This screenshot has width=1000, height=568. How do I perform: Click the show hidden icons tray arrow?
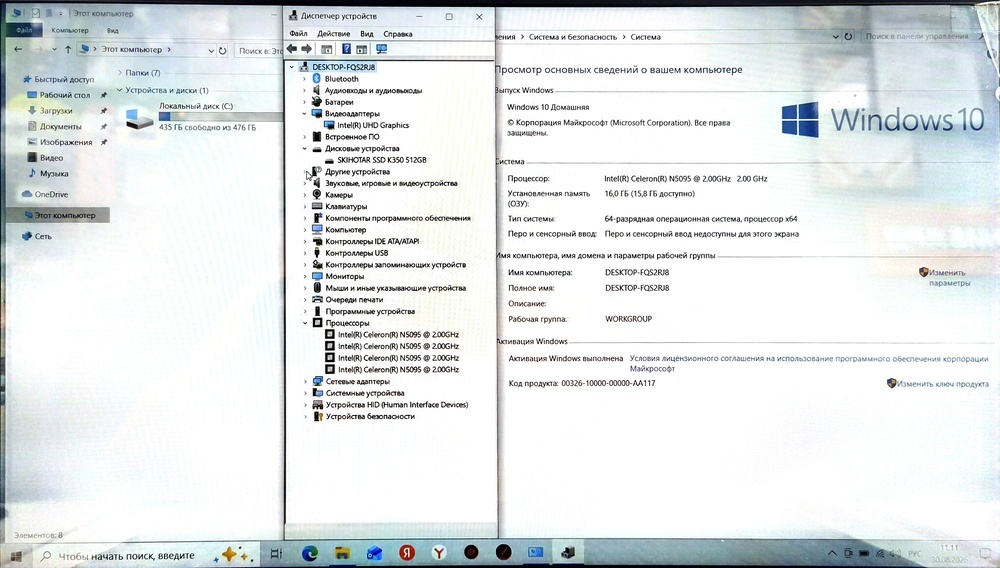[x=832, y=553]
